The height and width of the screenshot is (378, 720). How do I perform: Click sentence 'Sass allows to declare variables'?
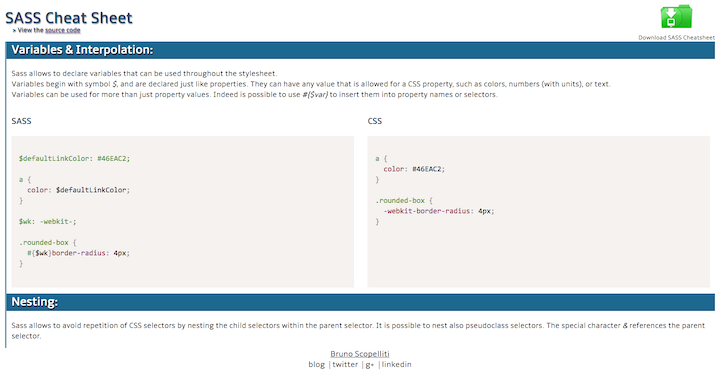coord(144,73)
